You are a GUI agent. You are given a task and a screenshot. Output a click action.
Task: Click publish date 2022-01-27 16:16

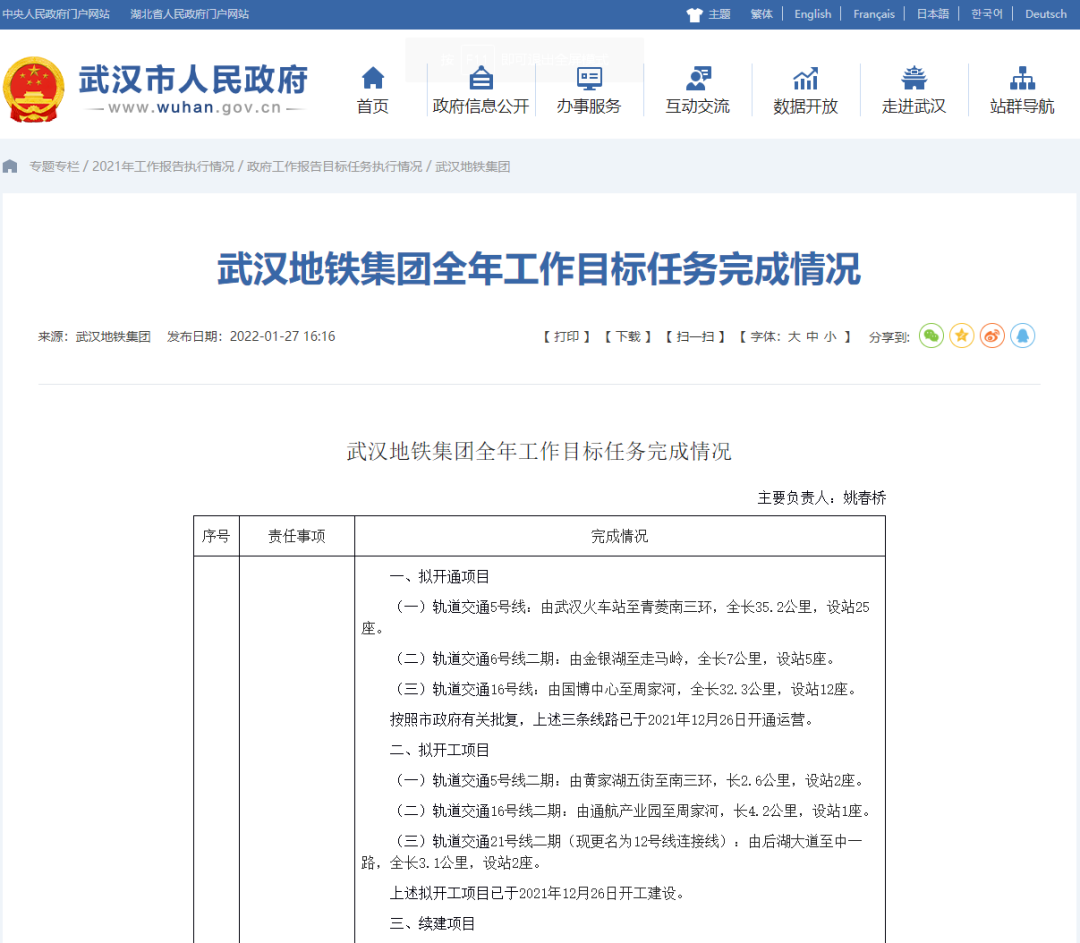[251, 337]
